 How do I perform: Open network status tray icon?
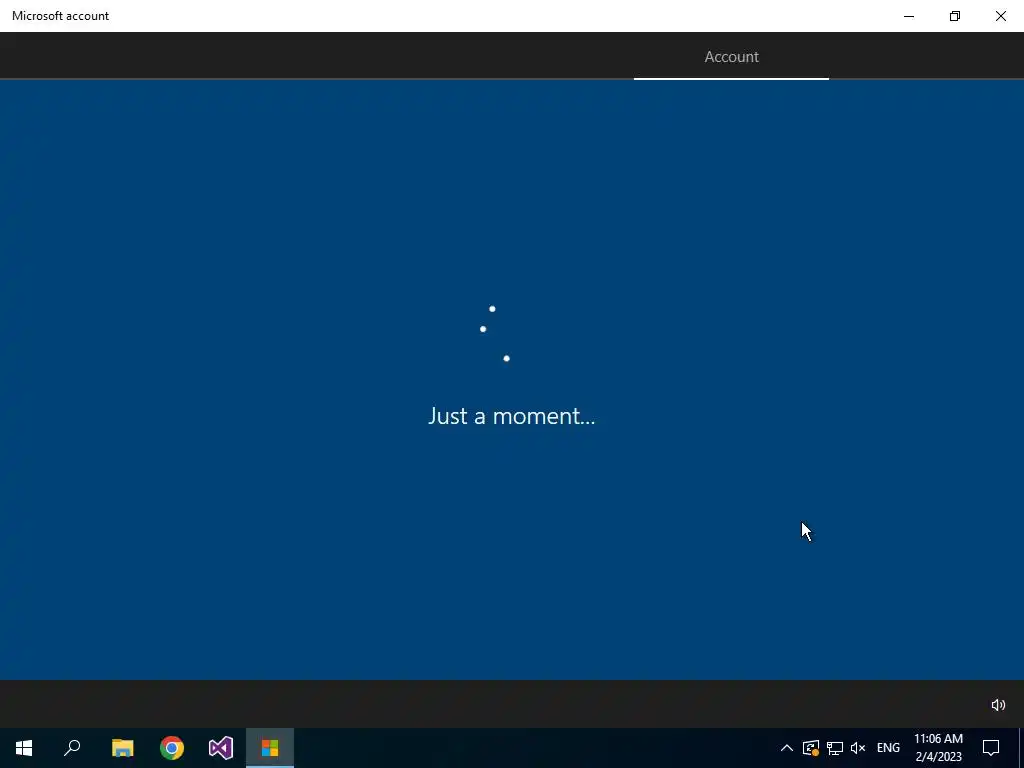click(835, 748)
